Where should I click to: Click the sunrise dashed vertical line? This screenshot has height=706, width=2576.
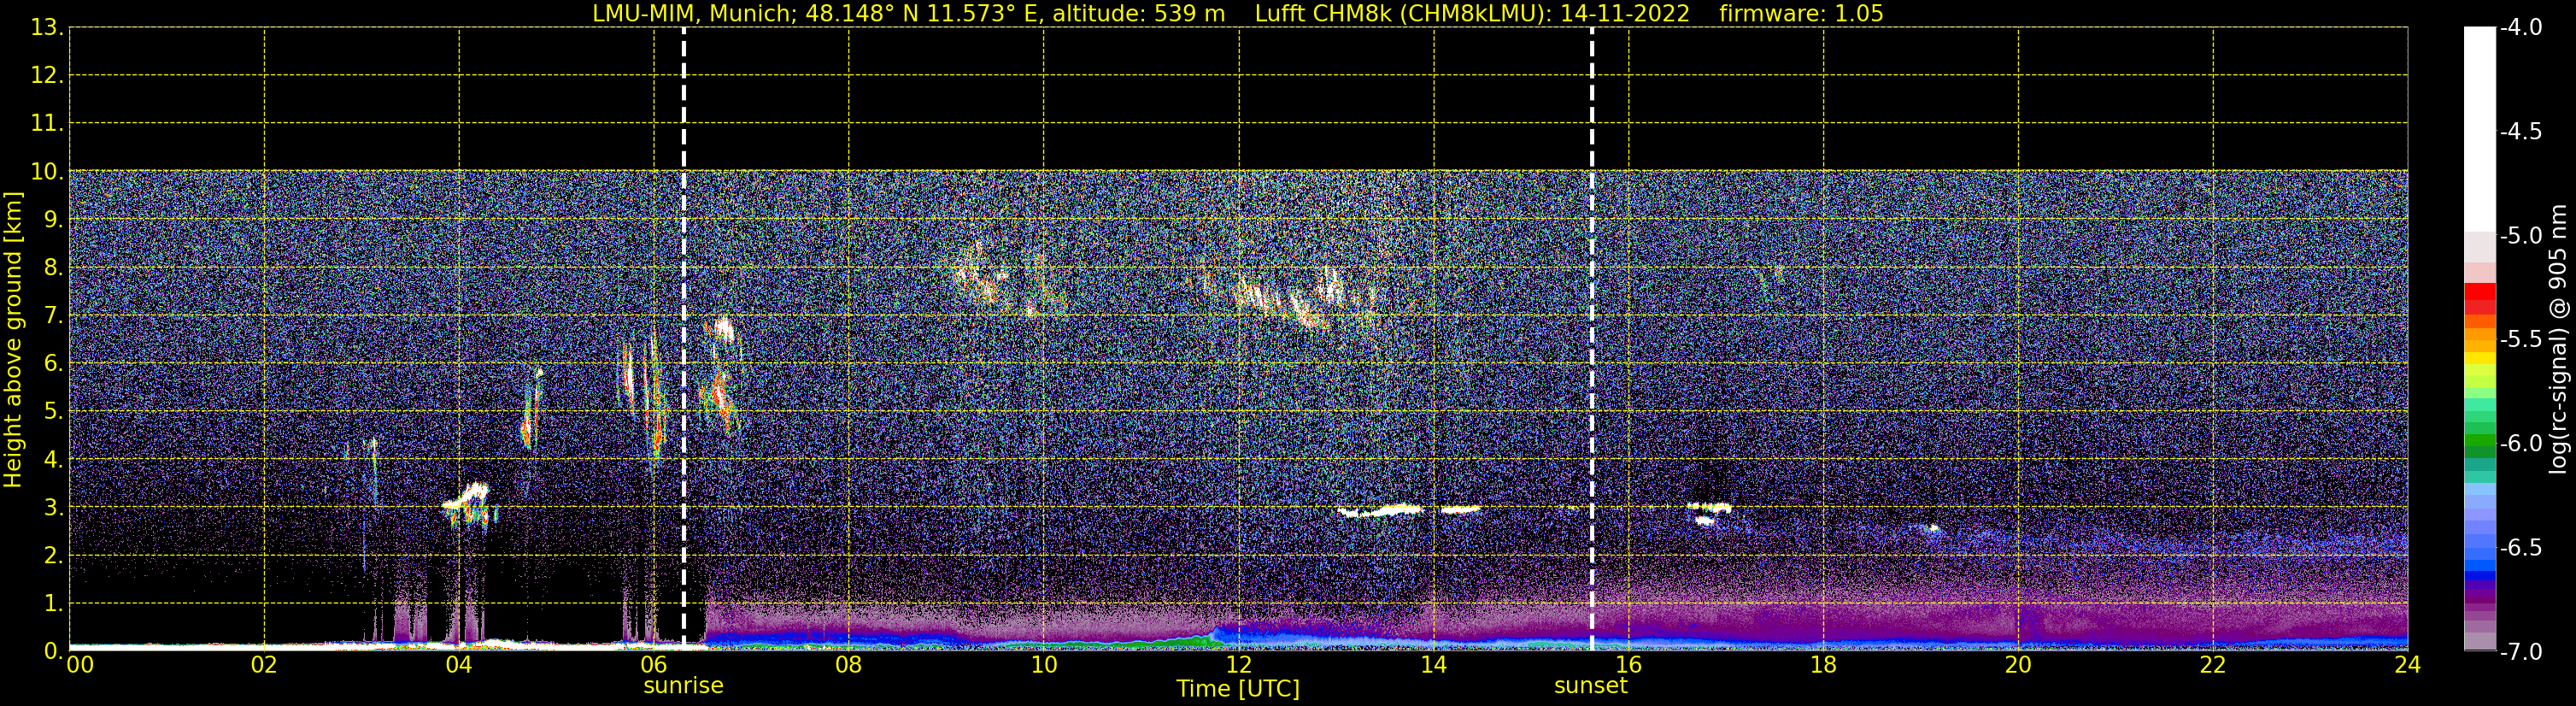[x=684, y=338]
